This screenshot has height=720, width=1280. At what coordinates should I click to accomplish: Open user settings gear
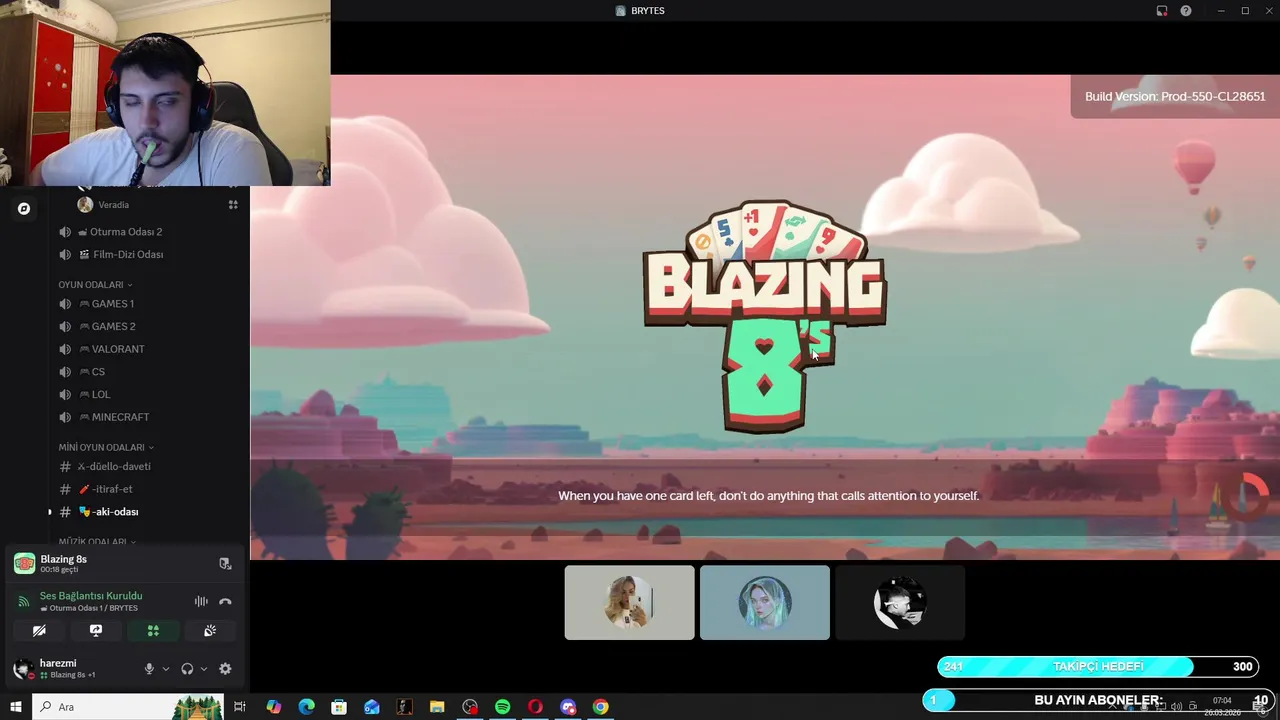point(225,669)
